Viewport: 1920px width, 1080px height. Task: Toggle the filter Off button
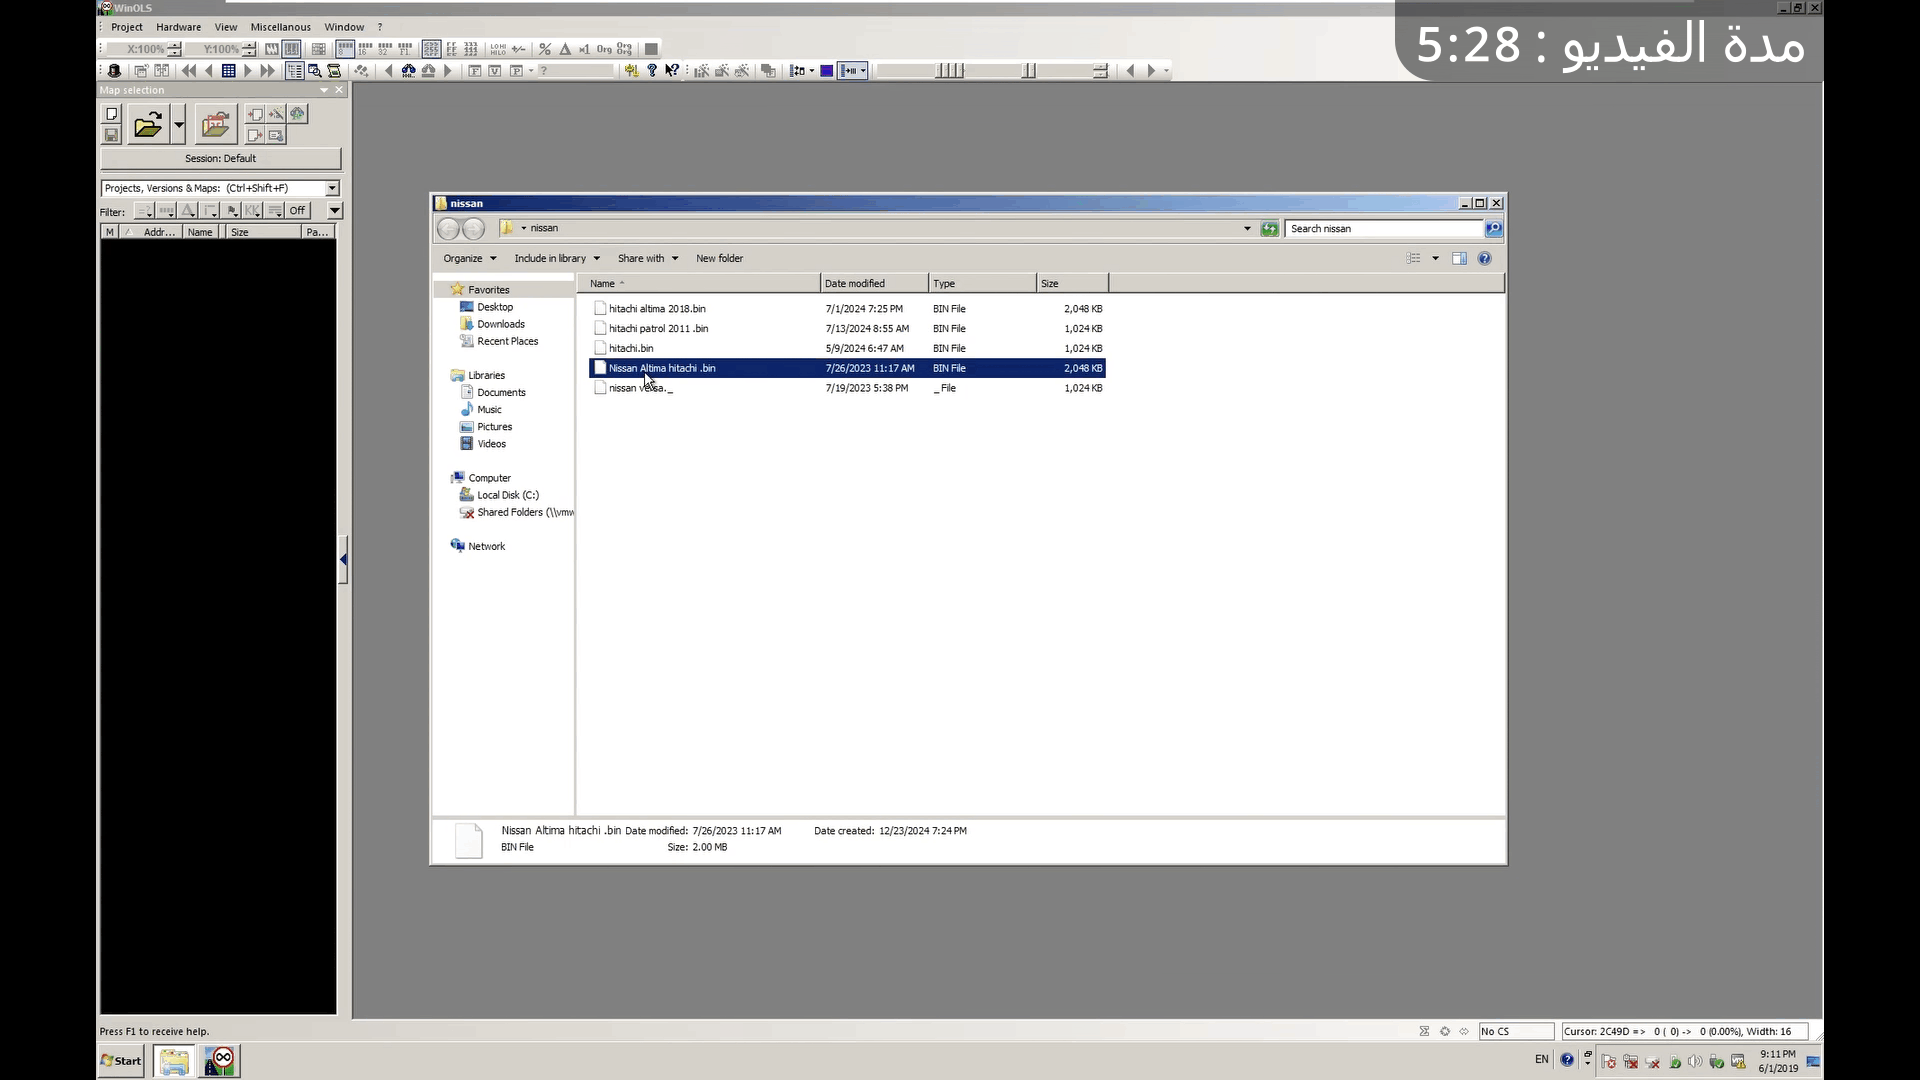click(297, 211)
